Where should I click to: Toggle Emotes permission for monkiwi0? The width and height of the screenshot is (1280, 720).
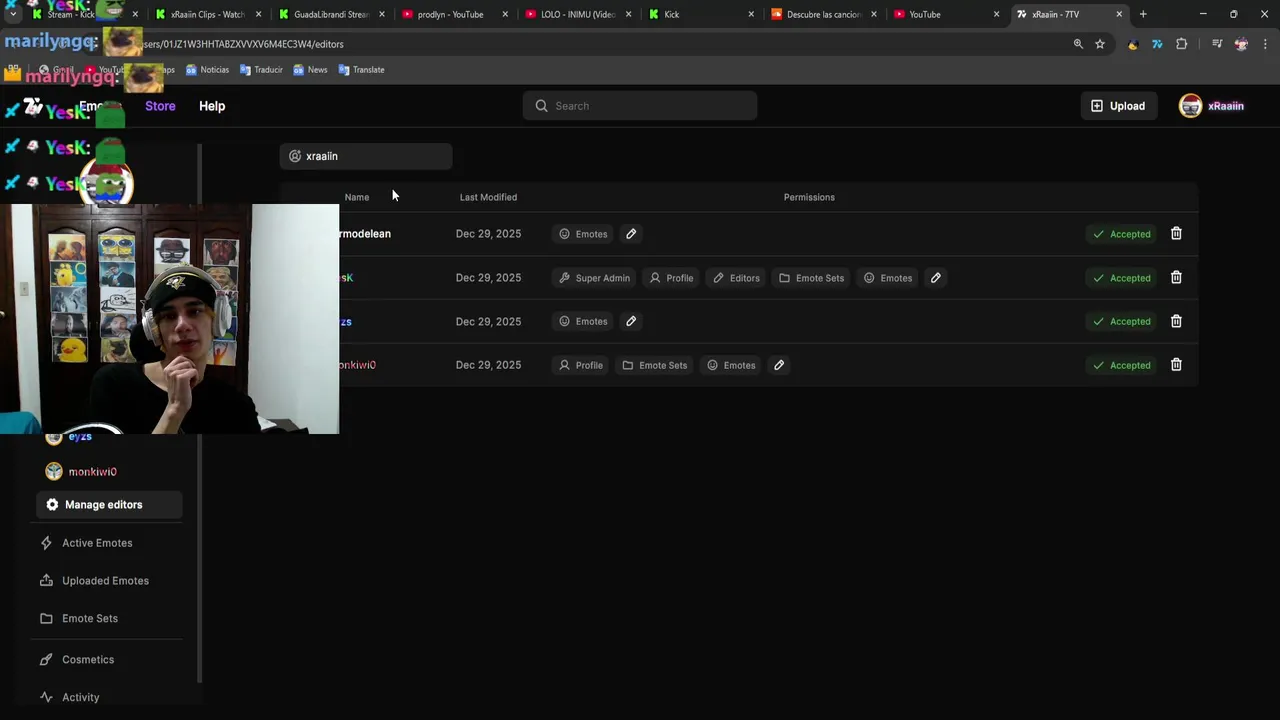[x=731, y=365]
